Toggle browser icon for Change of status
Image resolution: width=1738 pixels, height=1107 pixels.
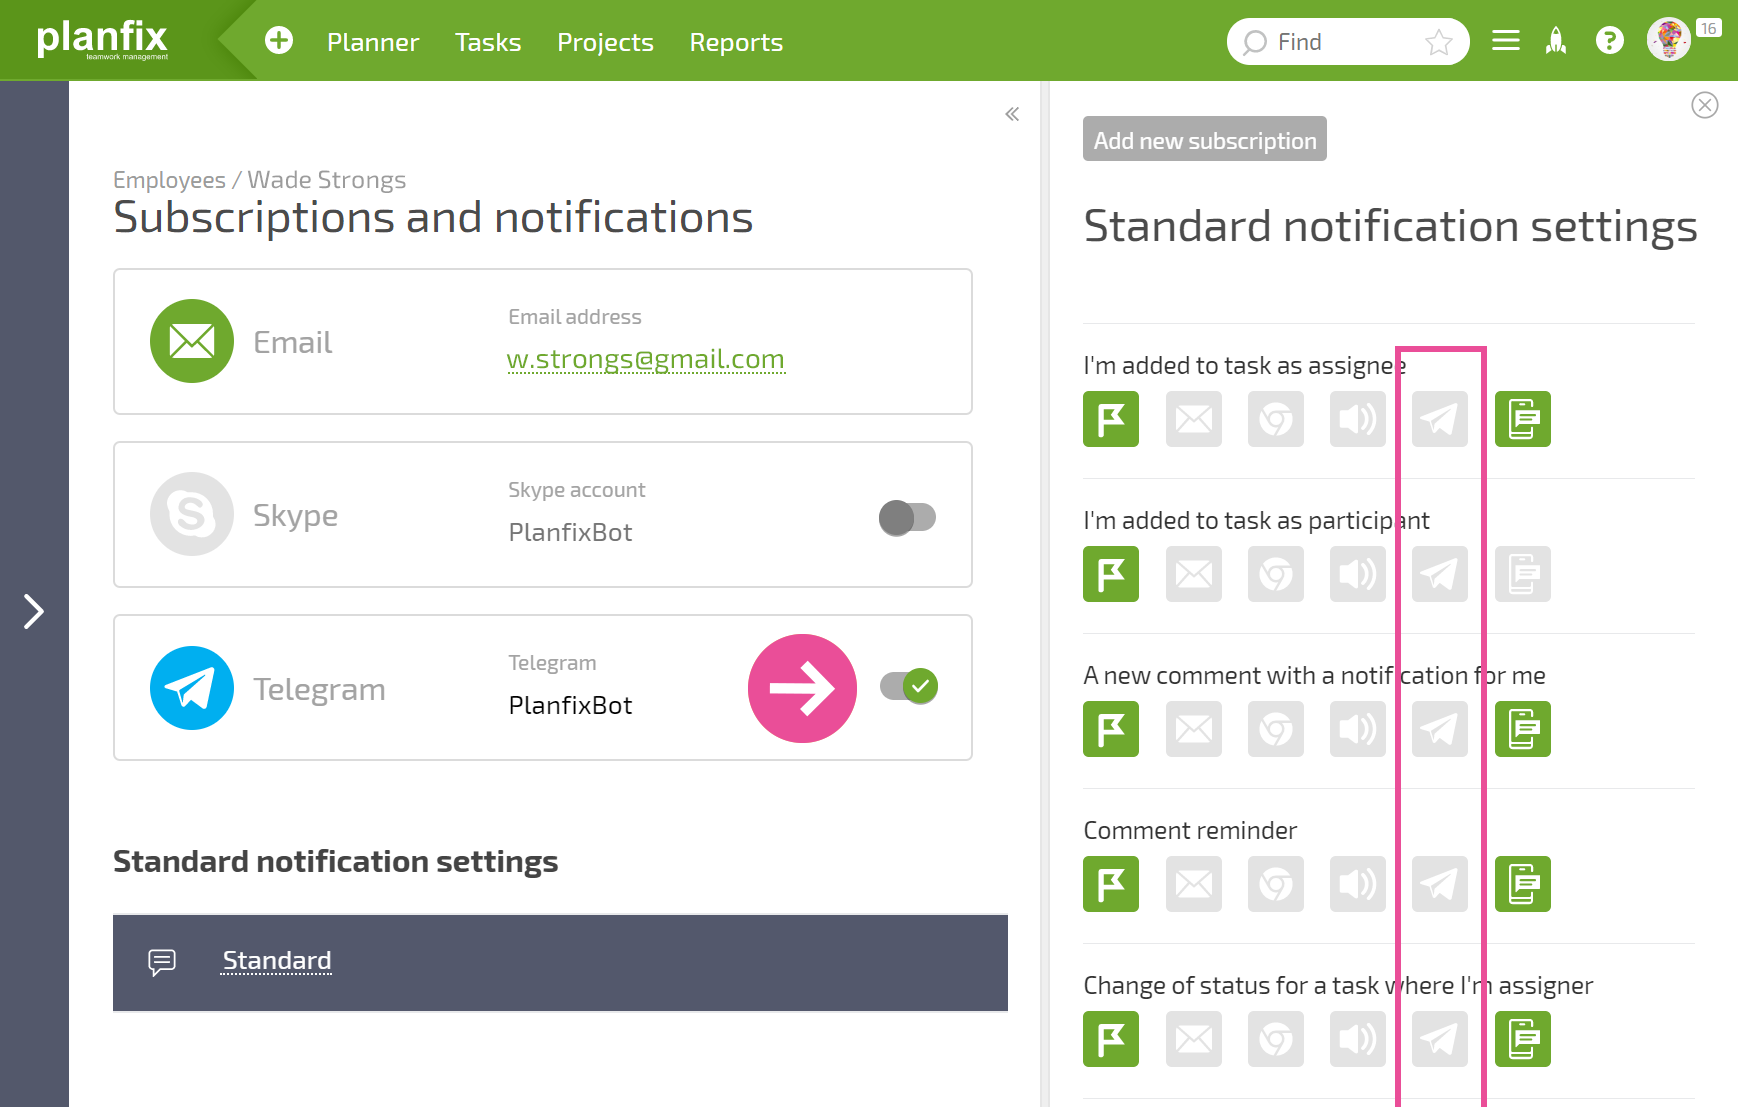tap(1276, 1039)
